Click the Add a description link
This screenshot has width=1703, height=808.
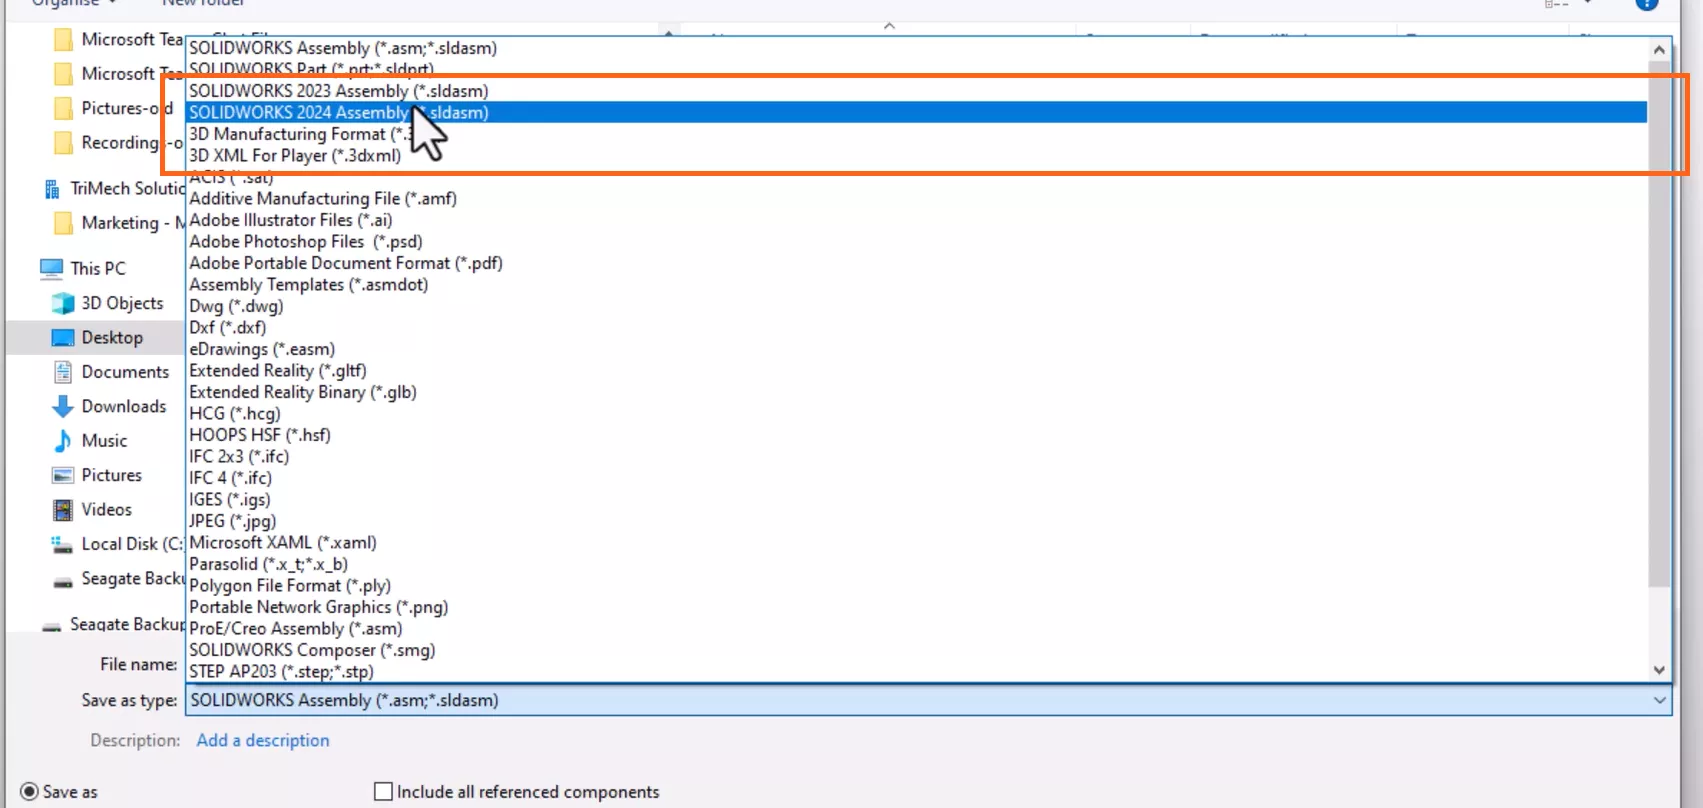(262, 740)
